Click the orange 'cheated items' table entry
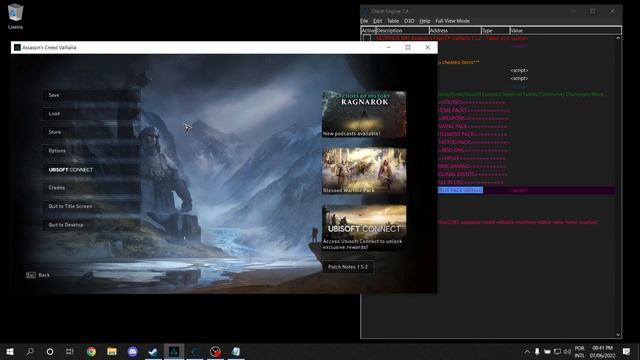The image size is (640, 360). pyautogui.click(x=458, y=62)
